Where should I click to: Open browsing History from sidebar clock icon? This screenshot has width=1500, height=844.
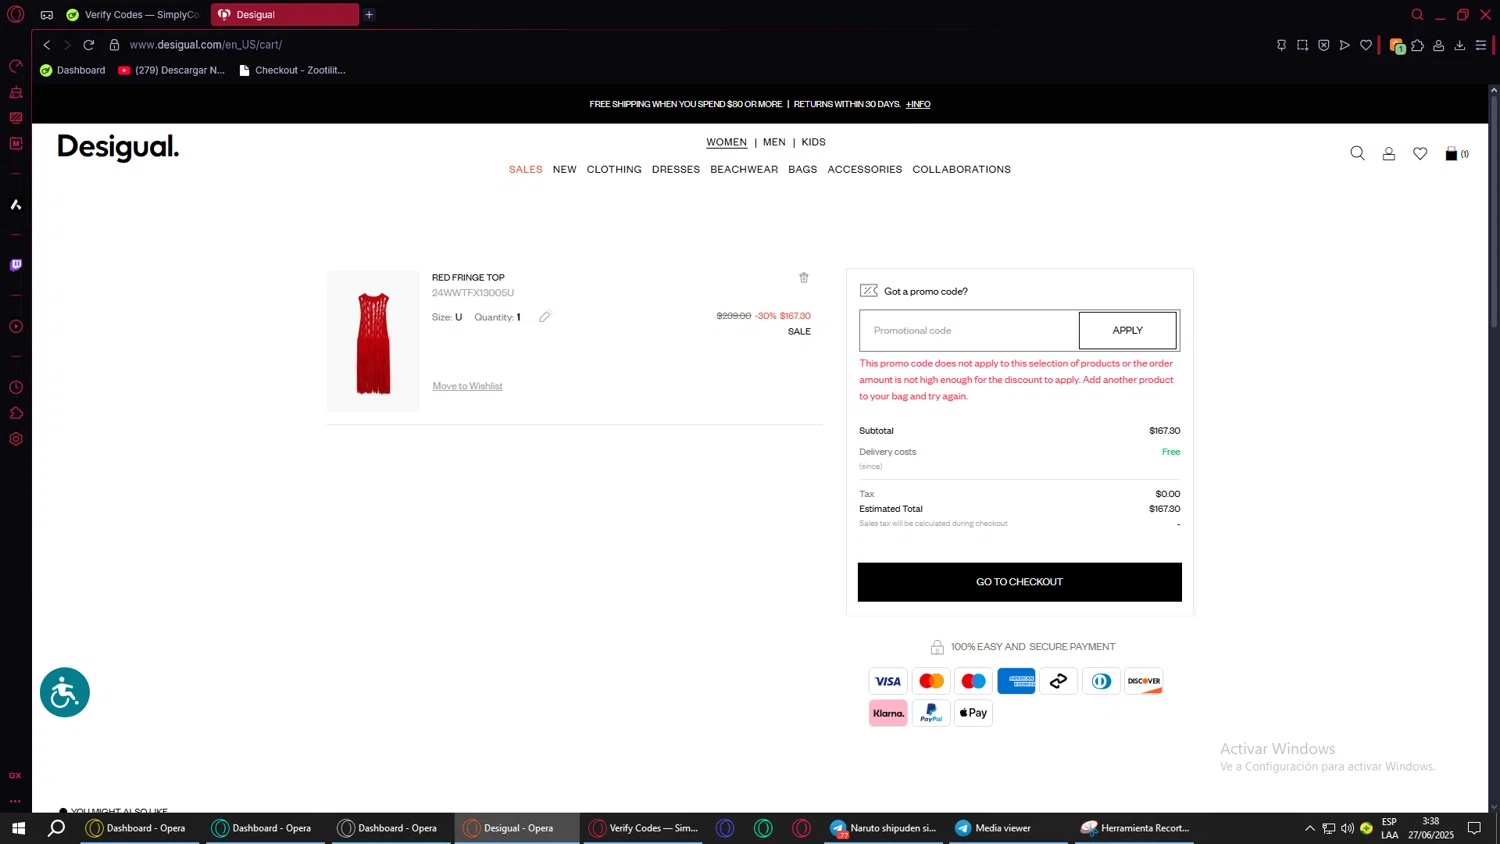pos(16,387)
